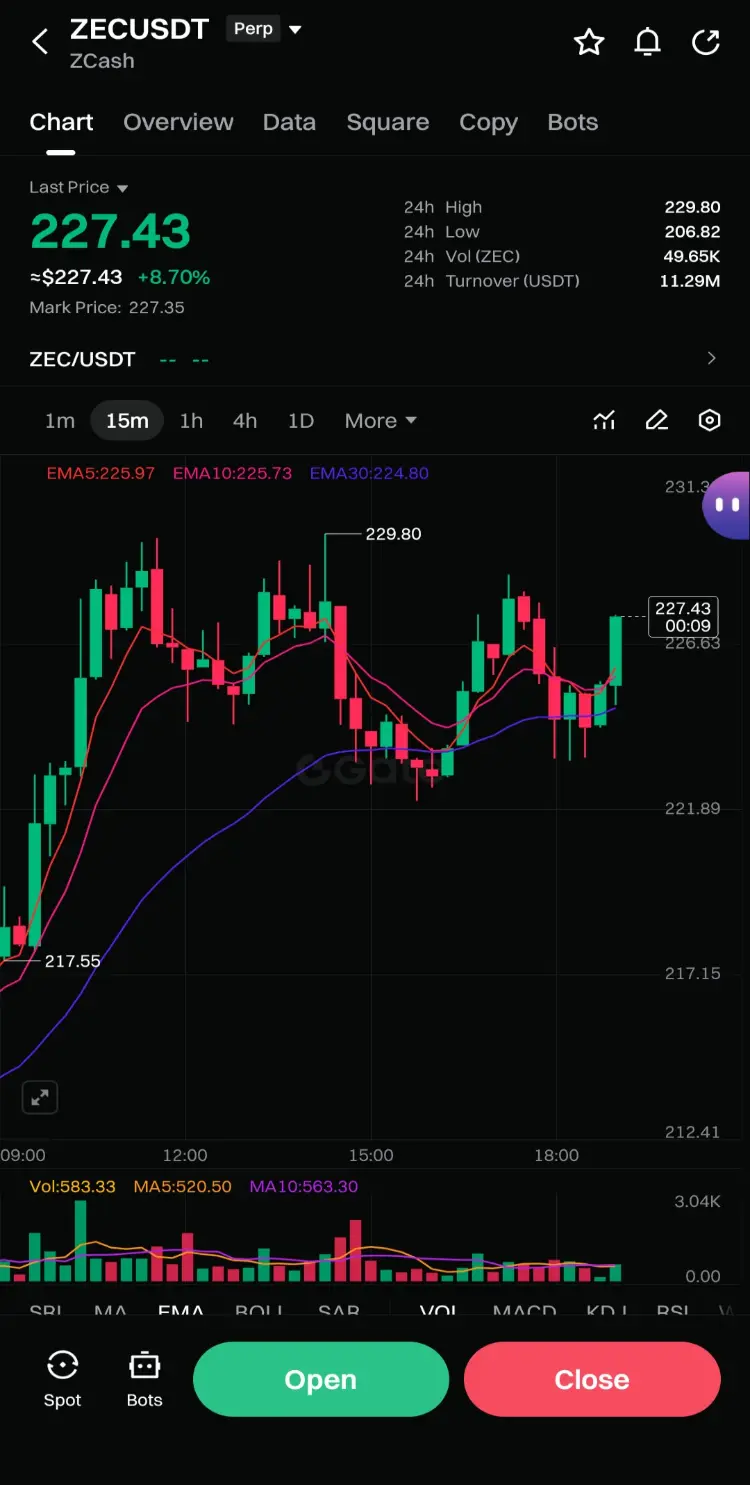Expand the Last Price selector
This screenshot has width=750, height=1485.
pos(79,187)
